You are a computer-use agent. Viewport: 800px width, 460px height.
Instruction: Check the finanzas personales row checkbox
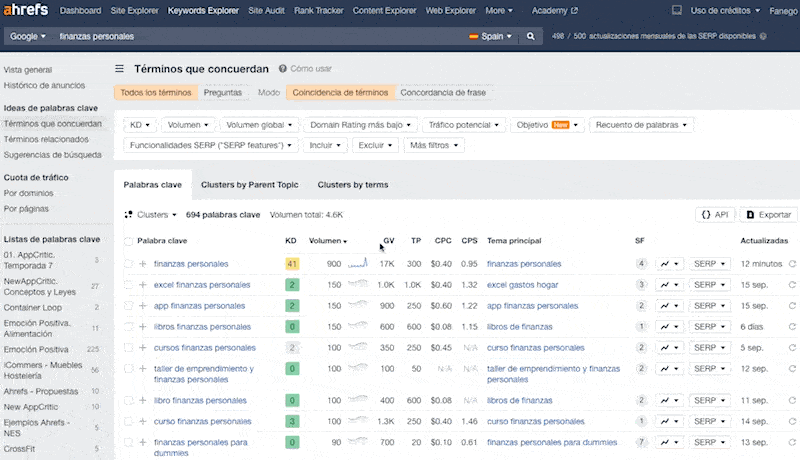pos(129,264)
